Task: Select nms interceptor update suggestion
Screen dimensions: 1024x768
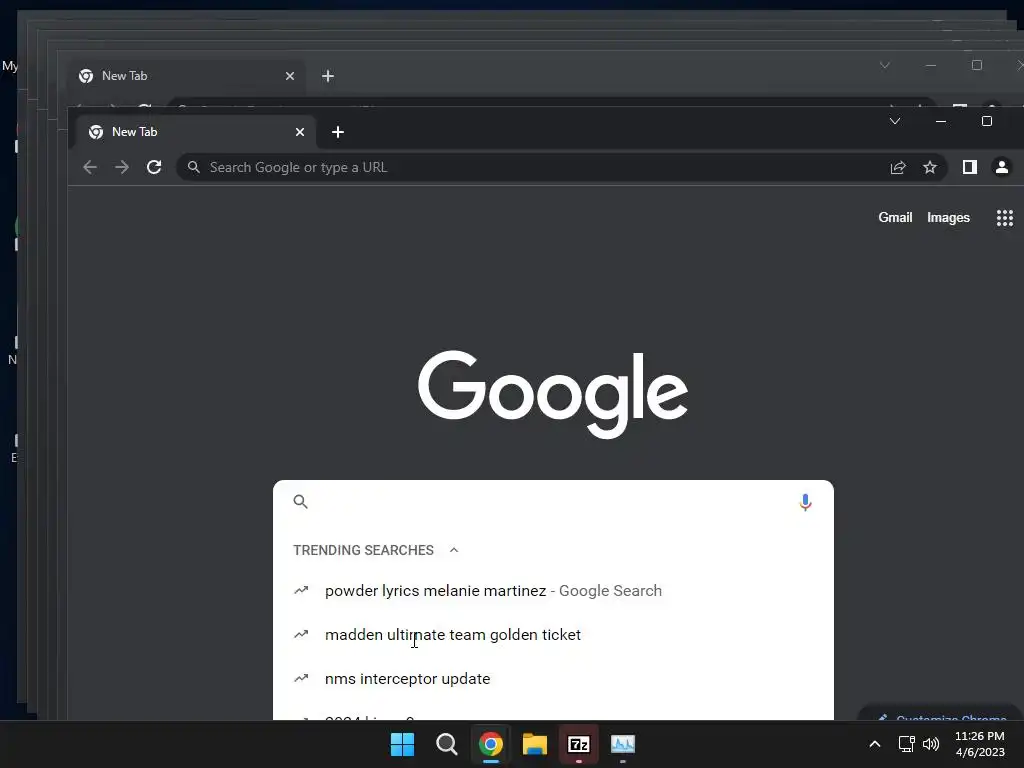Action: (x=553, y=679)
